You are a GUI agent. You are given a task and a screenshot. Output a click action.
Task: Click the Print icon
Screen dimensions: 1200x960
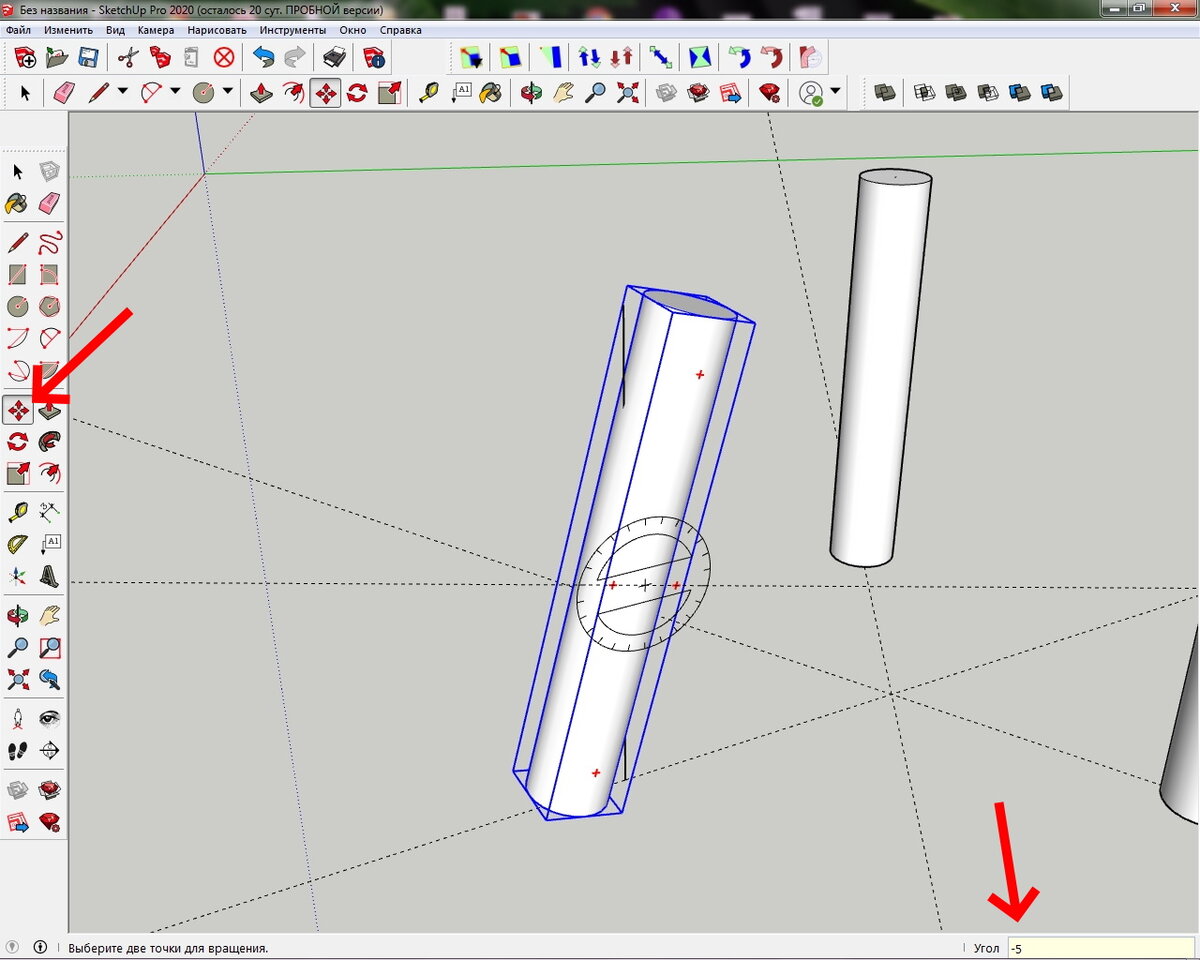tap(333, 56)
